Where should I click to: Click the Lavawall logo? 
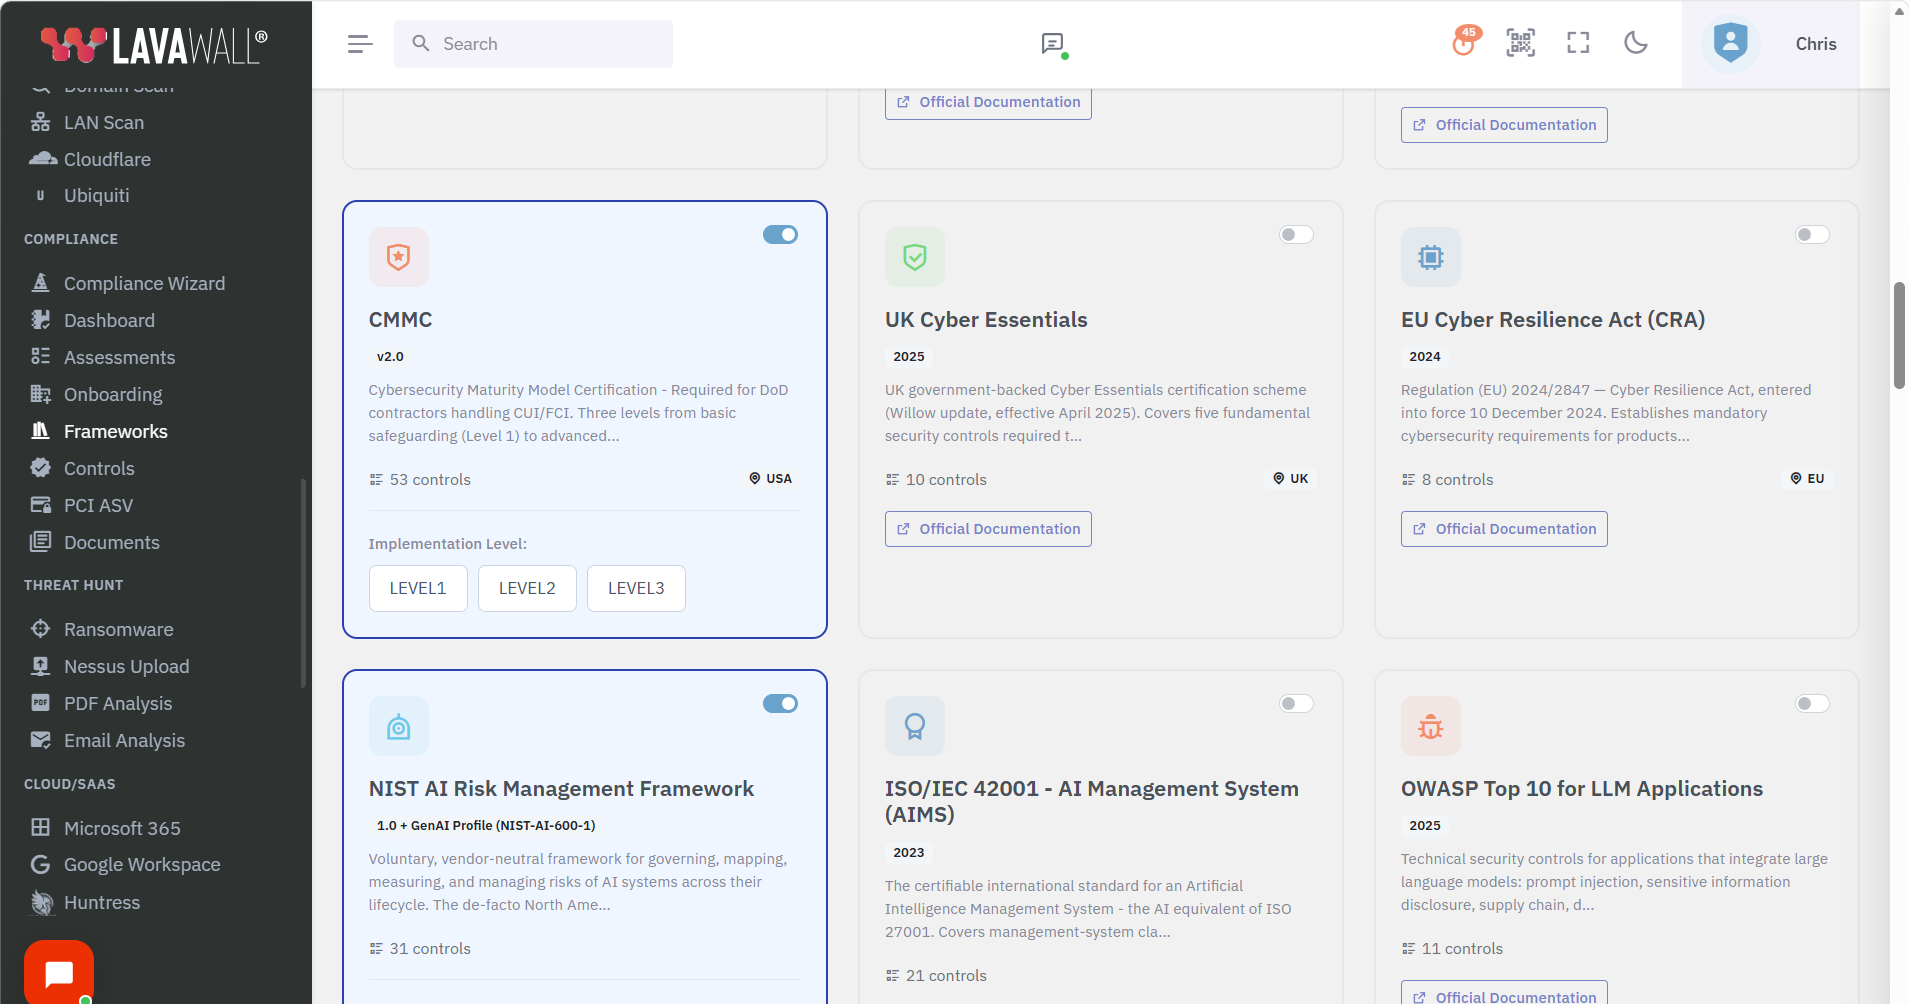154,44
